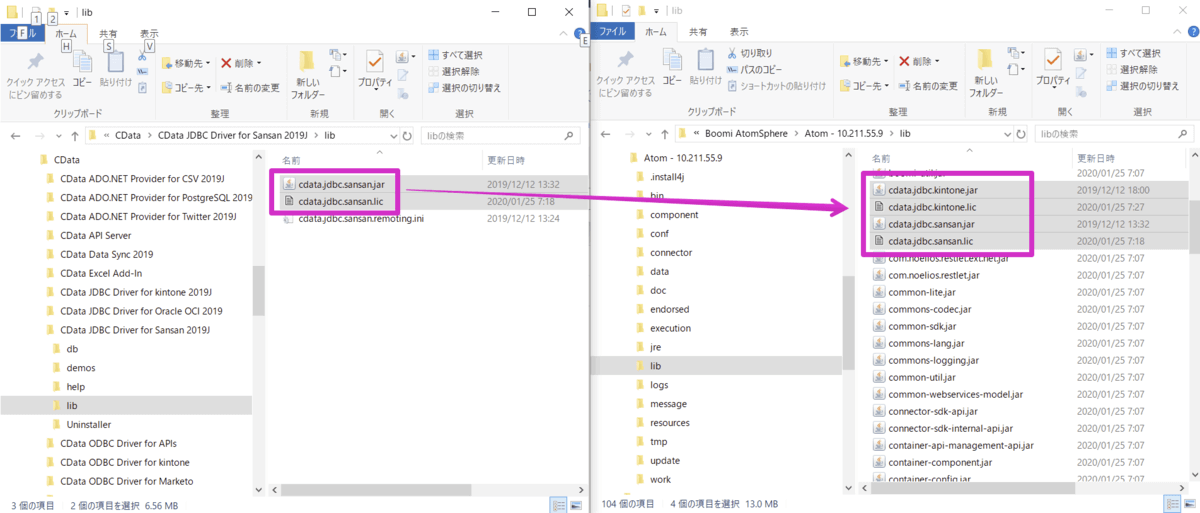Switch left window to details view
Image resolution: width=1200 pixels, height=513 pixels.
point(558,505)
